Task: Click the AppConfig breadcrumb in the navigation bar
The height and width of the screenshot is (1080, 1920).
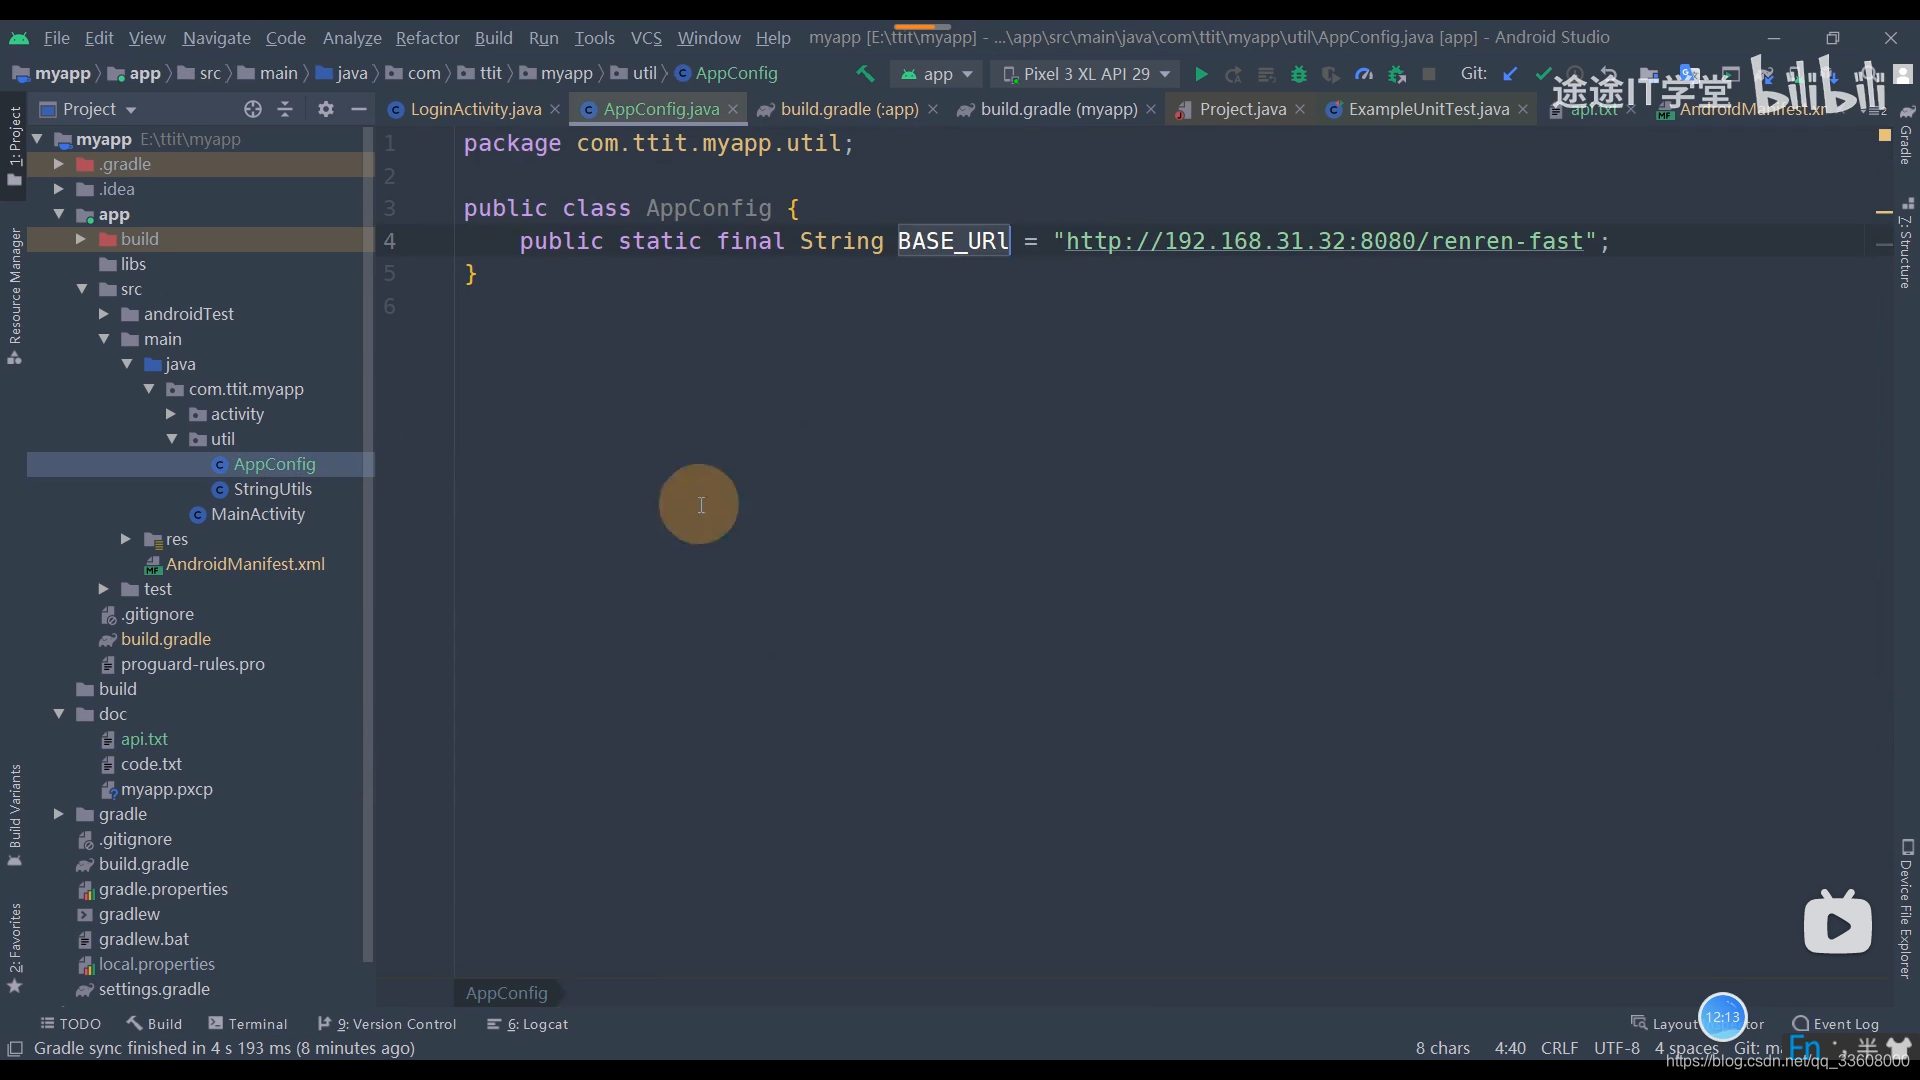Action: point(727,73)
